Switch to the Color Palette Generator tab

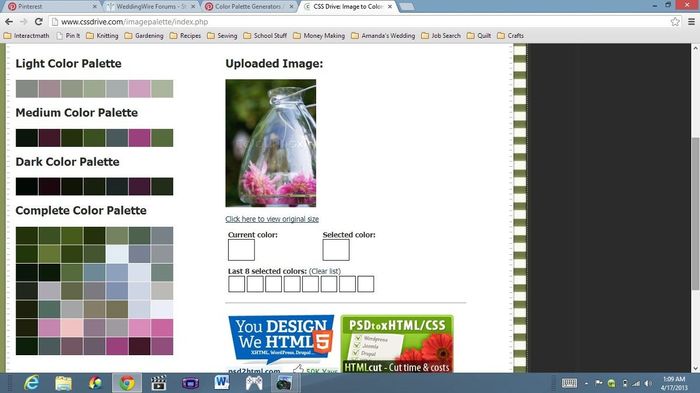pos(249,7)
